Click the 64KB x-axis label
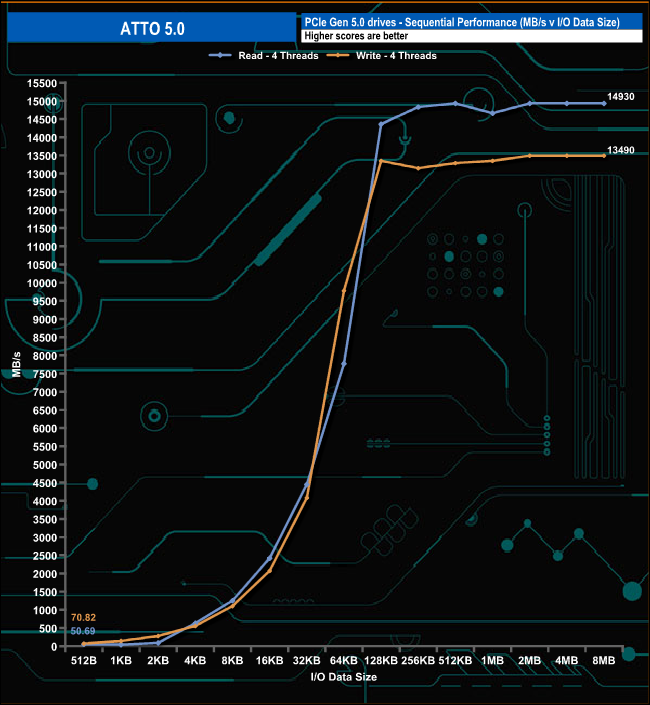Screen dimensions: 650x705 [344, 662]
